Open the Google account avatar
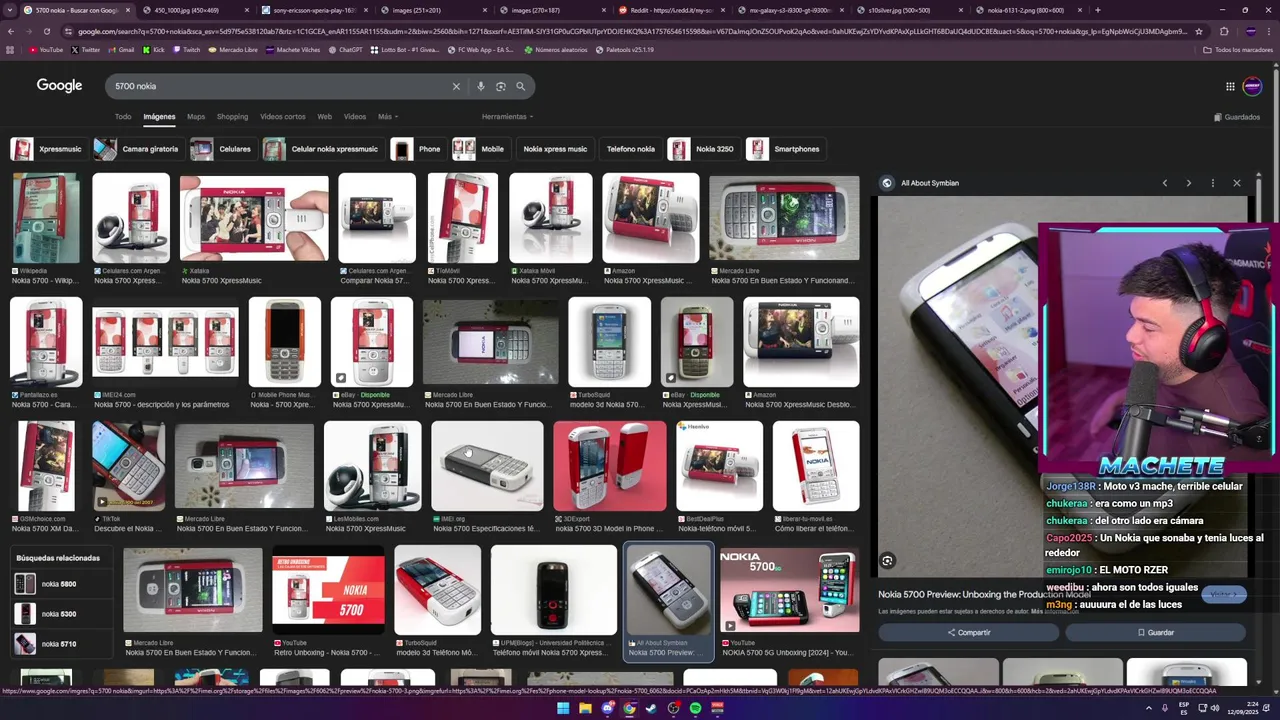Viewport: 1280px width, 720px height. point(1252,86)
